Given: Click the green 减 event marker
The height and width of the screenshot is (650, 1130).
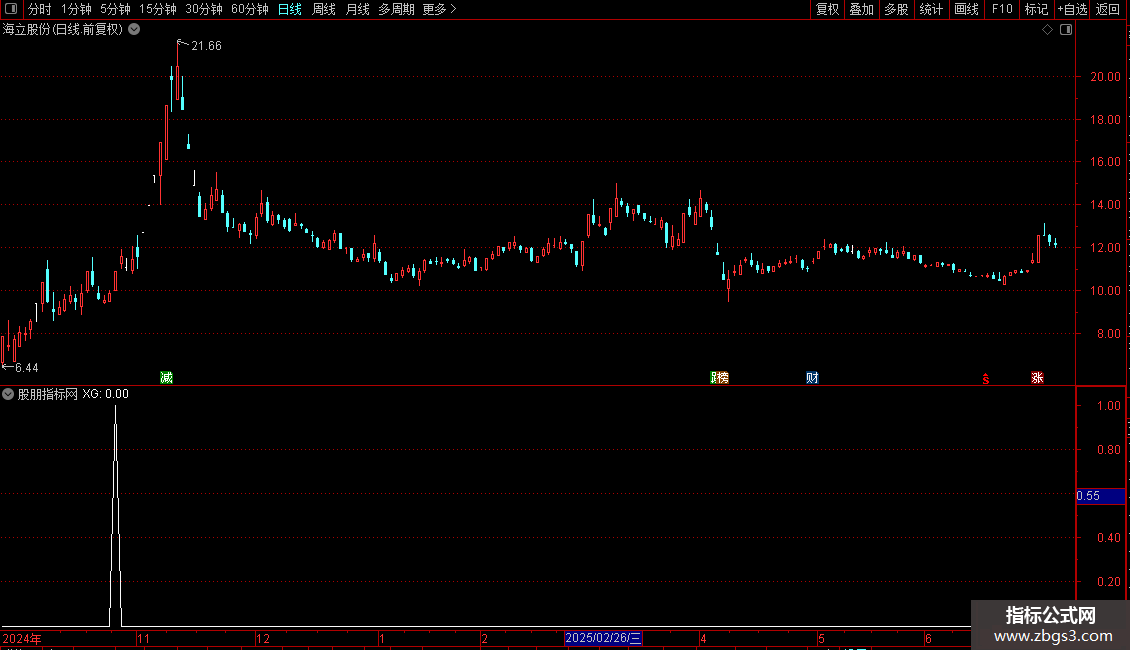Looking at the screenshot, I should 166,378.
